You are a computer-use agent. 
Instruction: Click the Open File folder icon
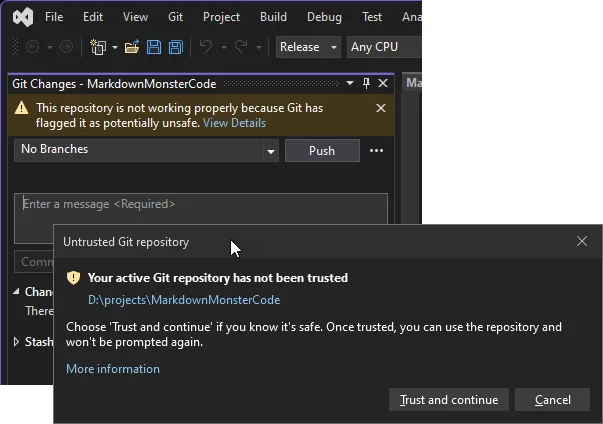(x=132, y=47)
